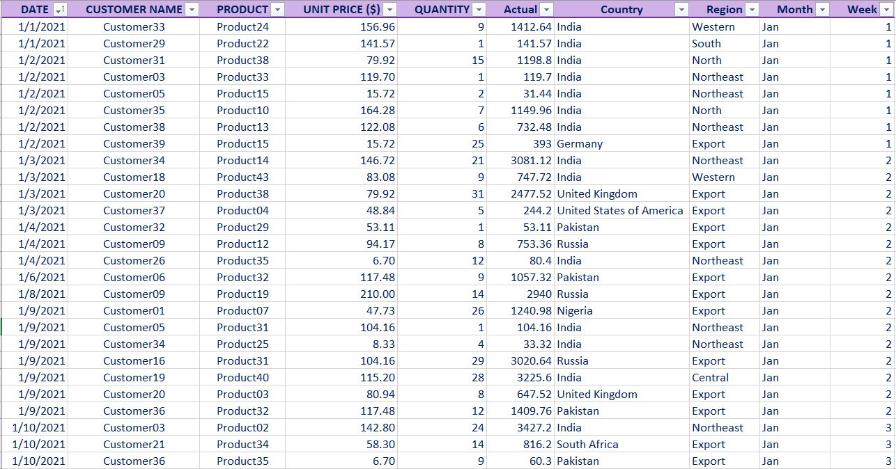Open the DATE column filter dropdown

[x=59, y=10]
